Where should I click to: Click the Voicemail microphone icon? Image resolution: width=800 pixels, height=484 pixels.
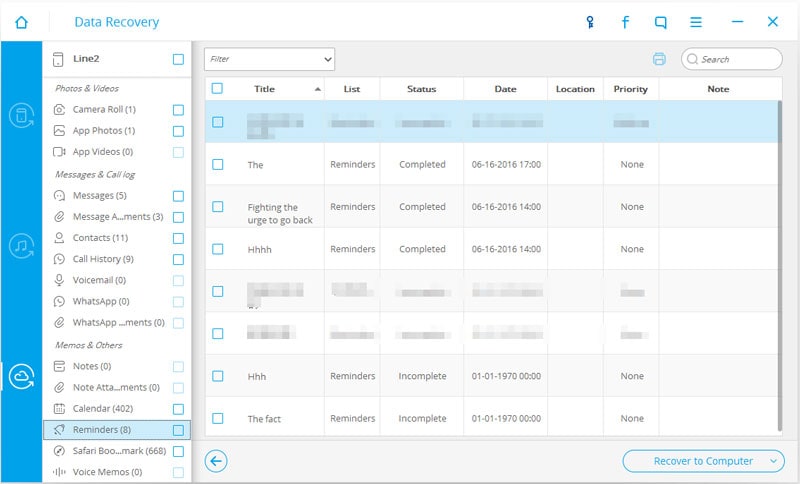[x=59, y=280]
